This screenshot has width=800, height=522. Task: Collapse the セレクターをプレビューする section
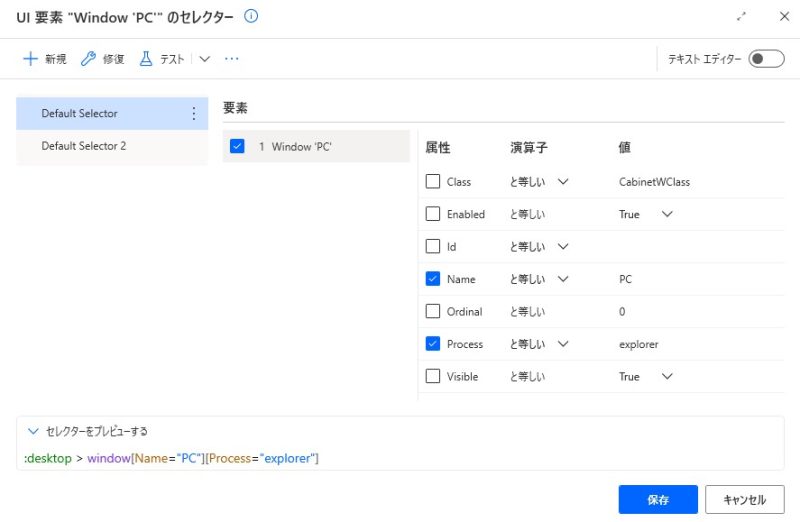34,431
